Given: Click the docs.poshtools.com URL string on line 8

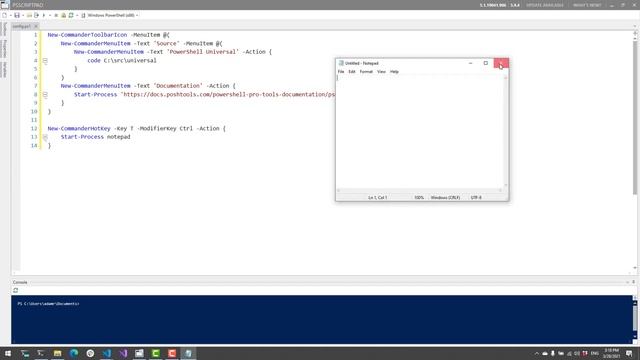Looking at the screenshot, I should (x=228, y=94).
